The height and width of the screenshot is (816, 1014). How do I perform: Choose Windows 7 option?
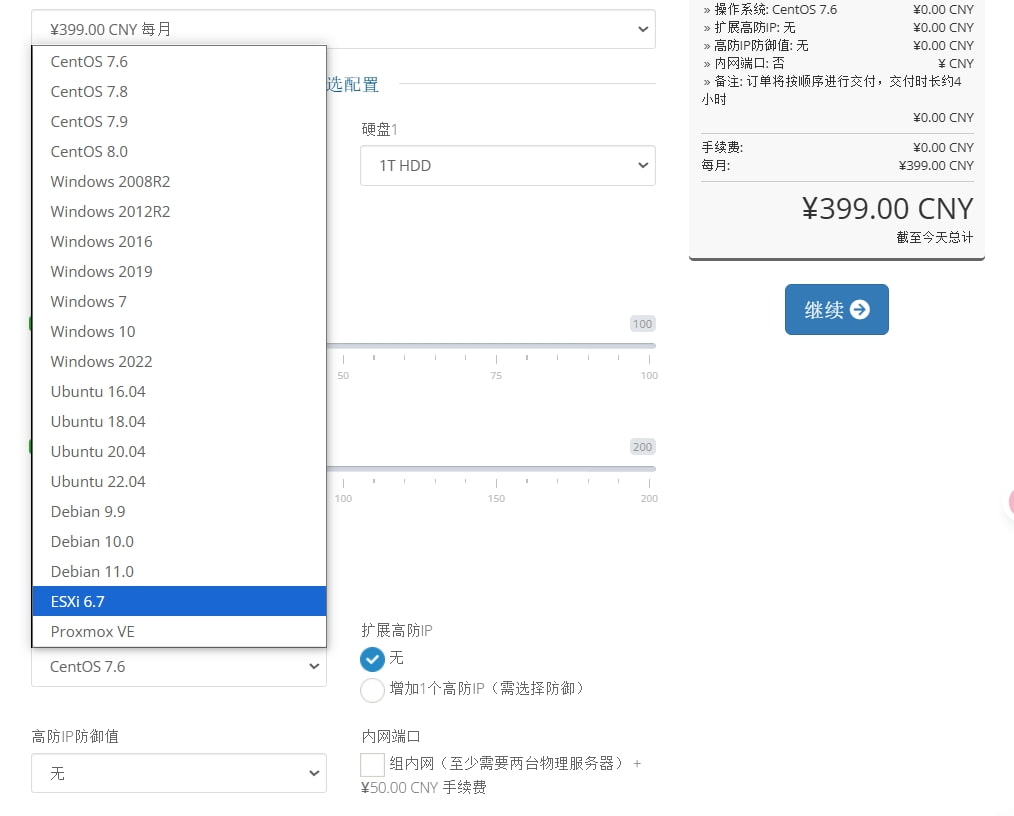(179, 301)
